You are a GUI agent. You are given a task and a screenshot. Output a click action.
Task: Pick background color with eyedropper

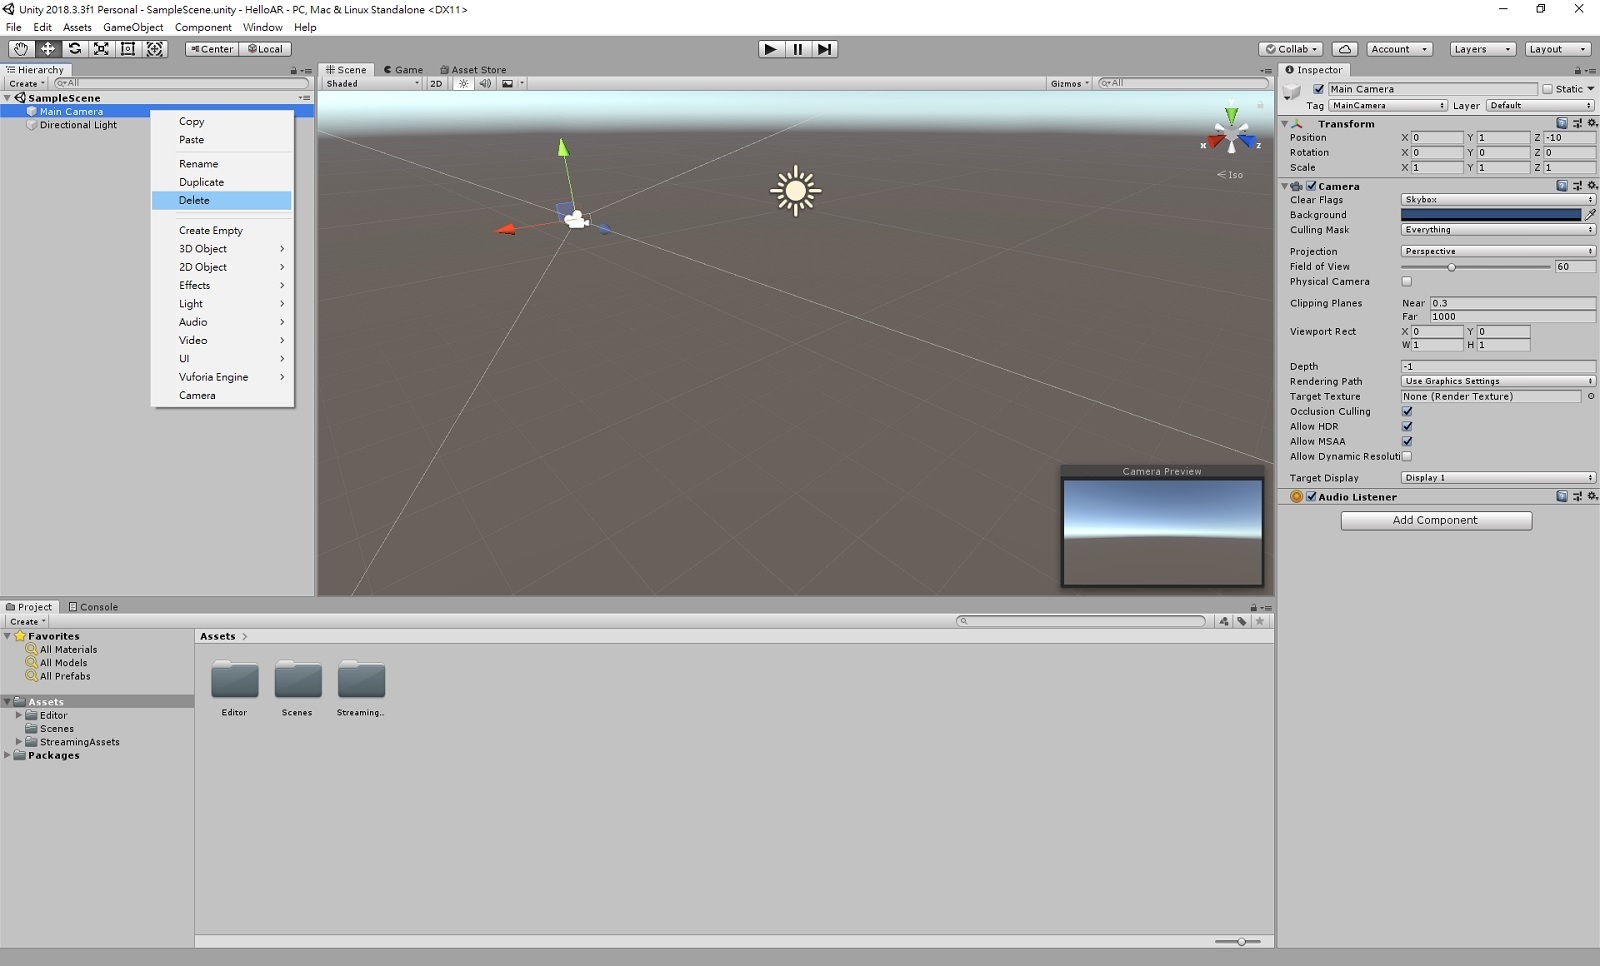pos(1590,215)
